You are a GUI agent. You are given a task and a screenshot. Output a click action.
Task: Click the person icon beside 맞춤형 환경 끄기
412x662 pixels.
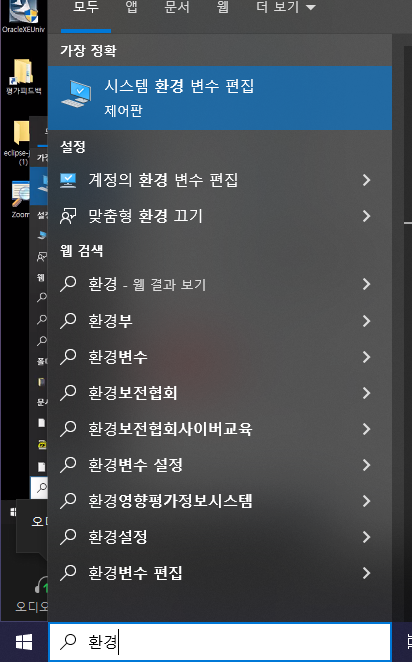tap(68, 216)
